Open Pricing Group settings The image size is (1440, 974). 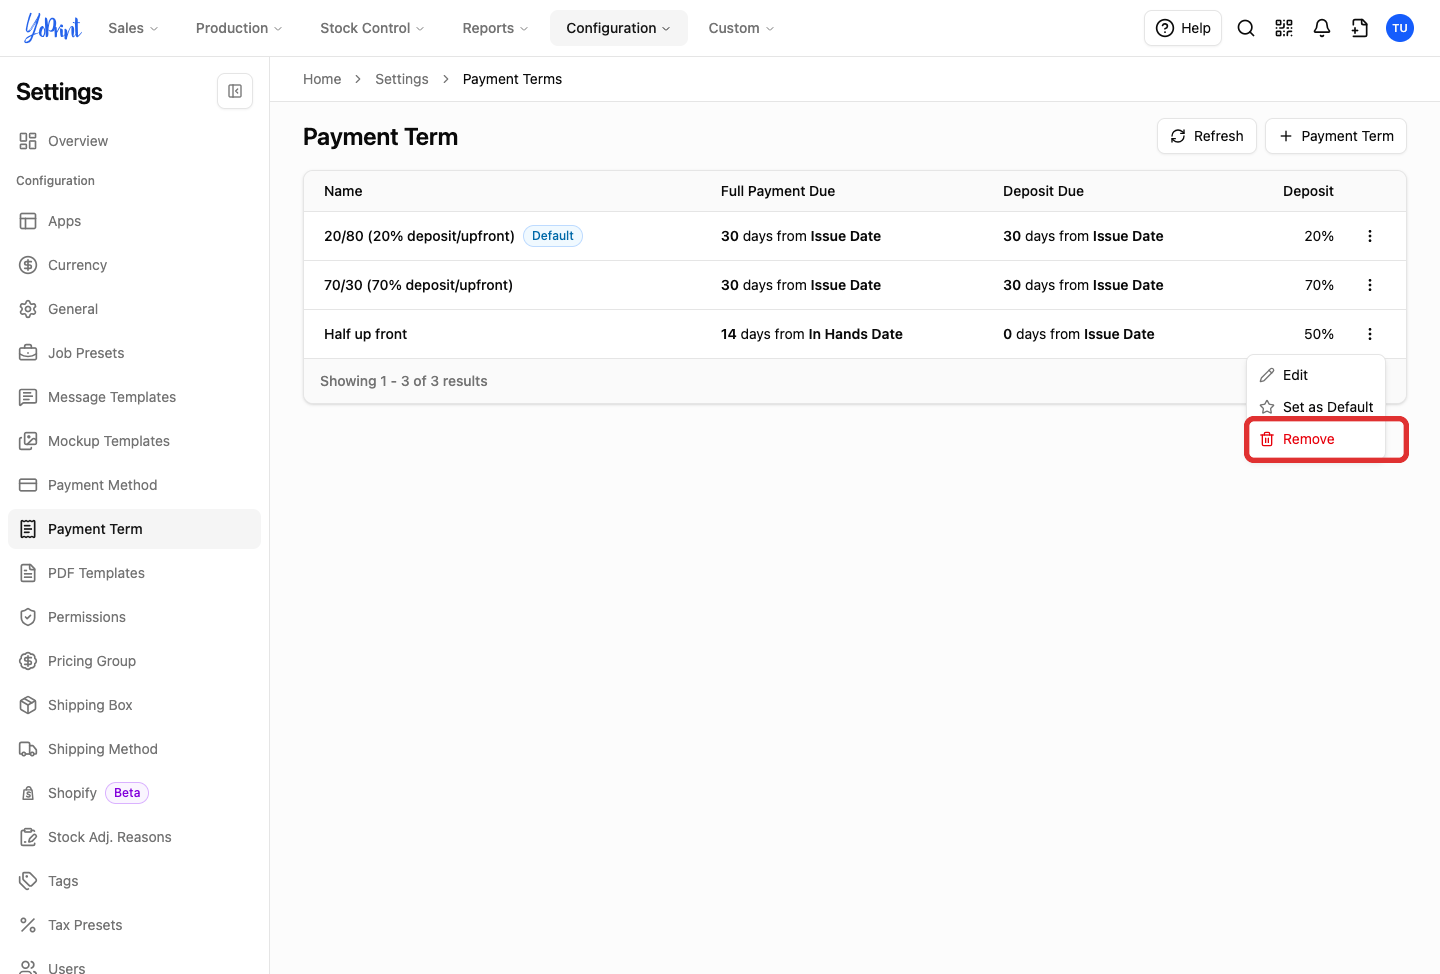[134, 661]
